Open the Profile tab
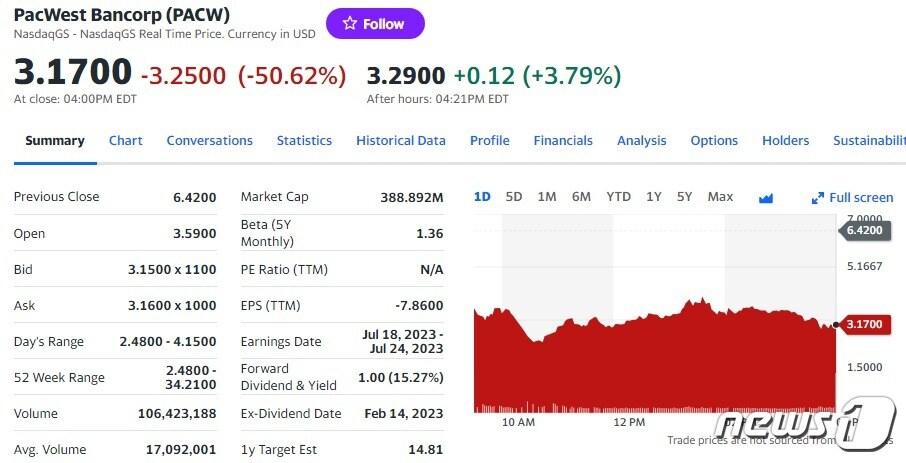The height and width of the screenshot is (463, 906). (x=489, y=141)
